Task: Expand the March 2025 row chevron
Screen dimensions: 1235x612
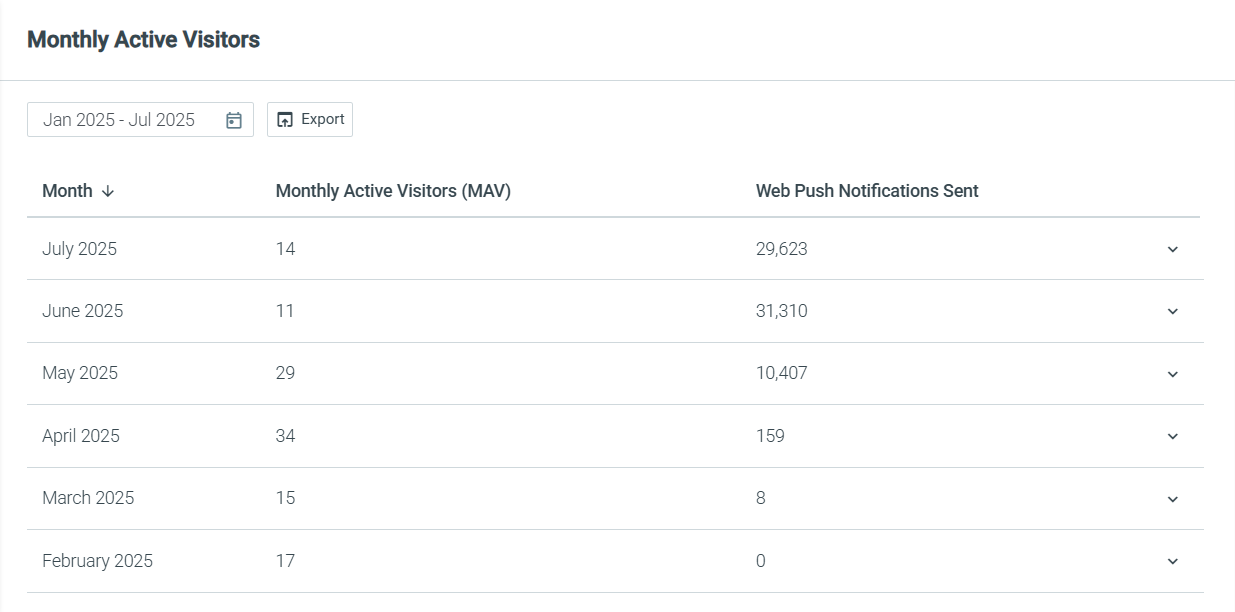Action: tap(1173, 499)
